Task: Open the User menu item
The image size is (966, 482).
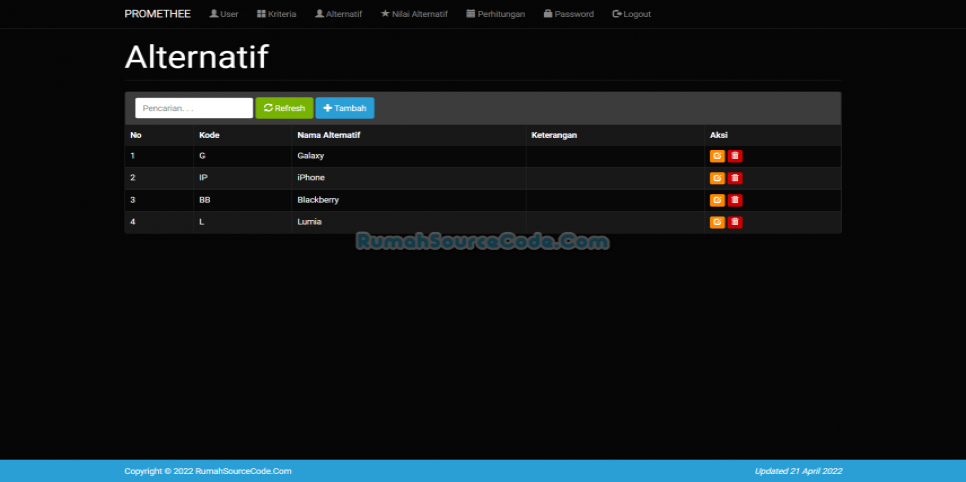Action: [x=224, y=14]
